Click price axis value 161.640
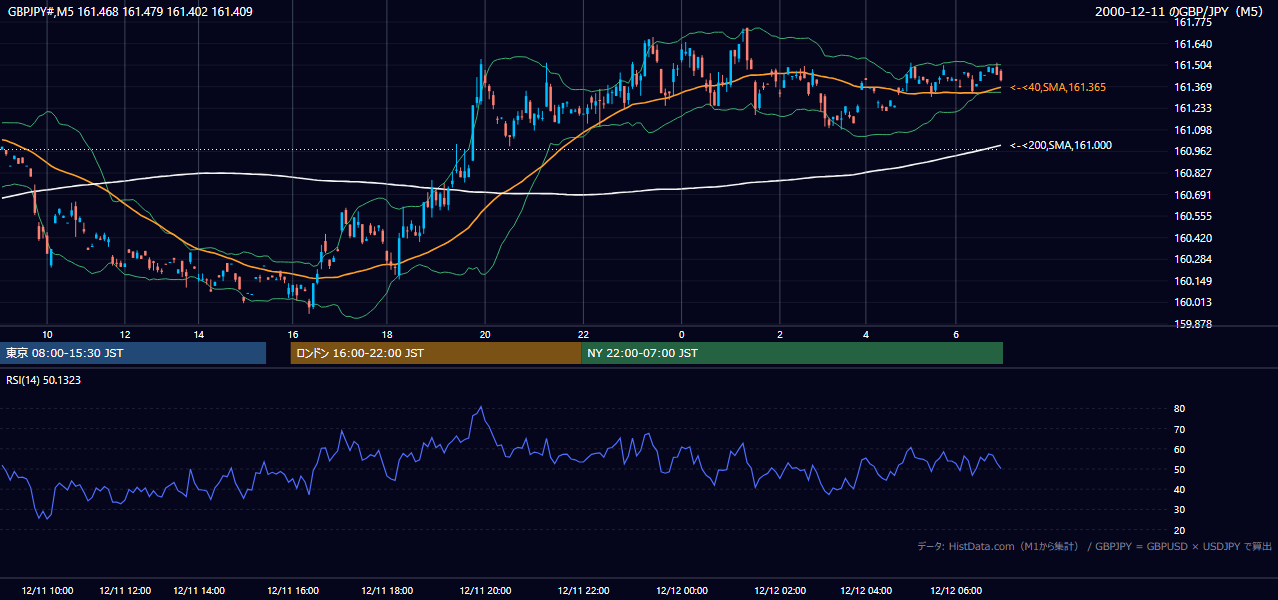The image size is (1278, 600). tap(1194, 44)
